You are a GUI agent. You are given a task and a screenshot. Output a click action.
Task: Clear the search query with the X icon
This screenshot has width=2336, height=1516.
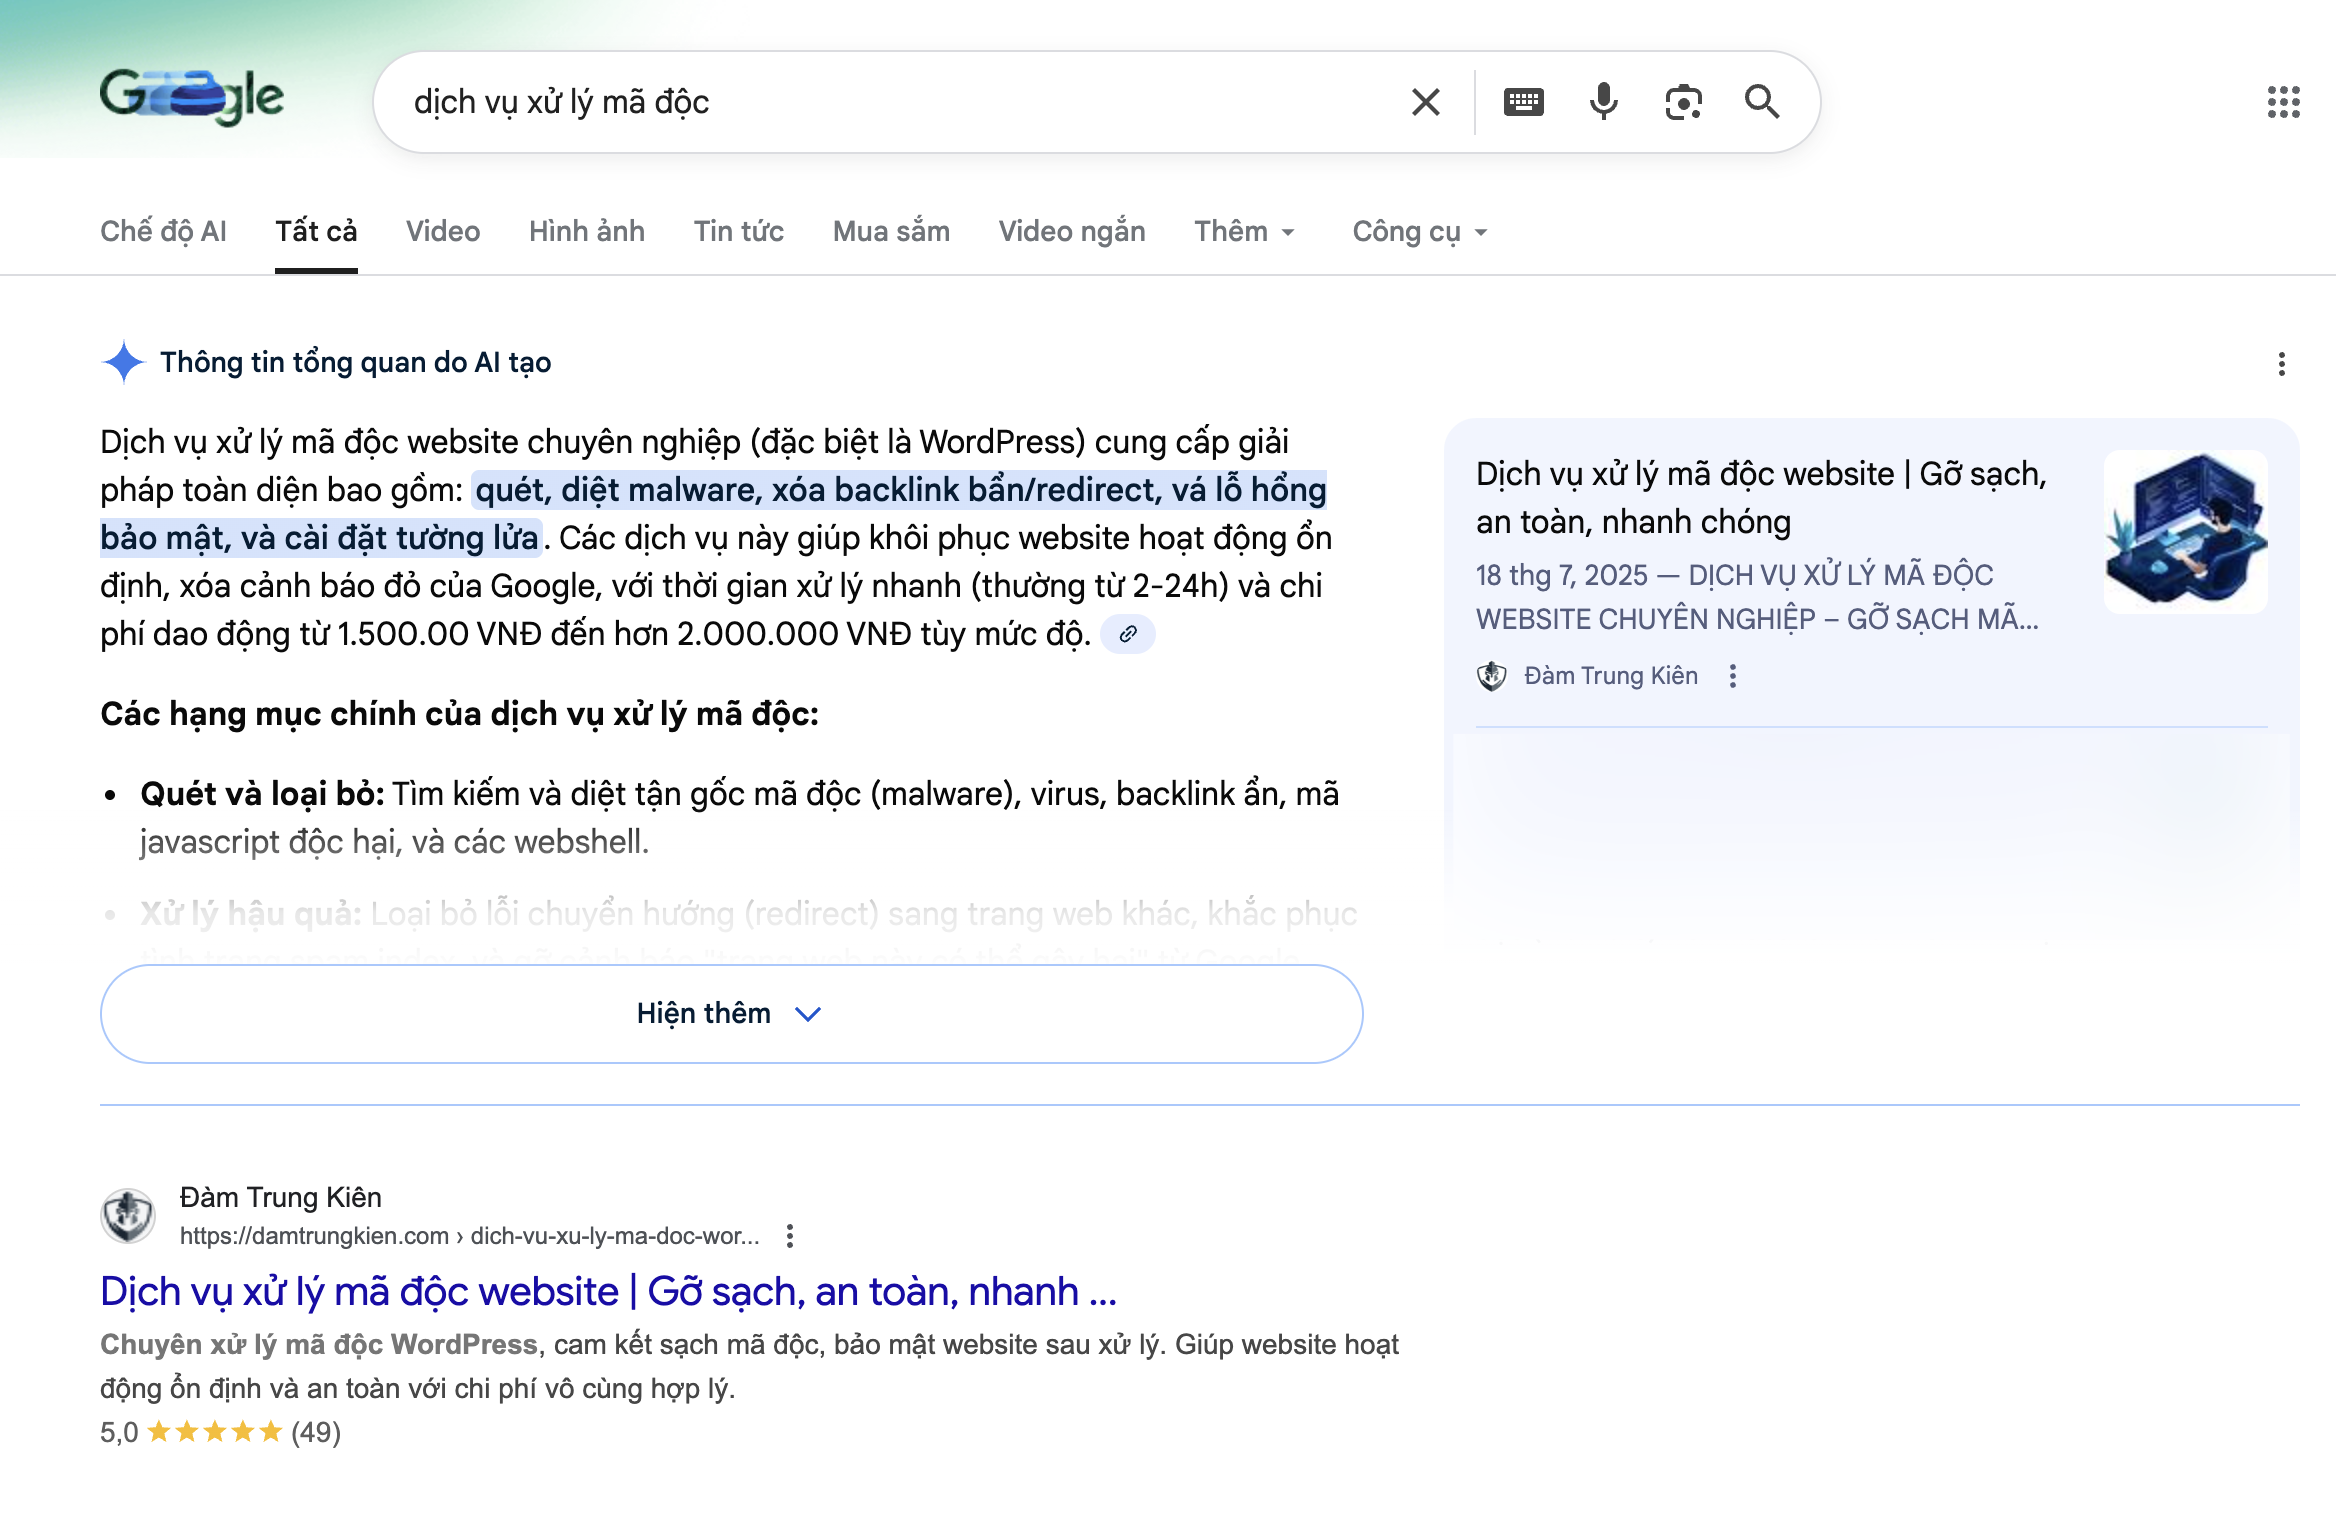[x=1424, y=101]
